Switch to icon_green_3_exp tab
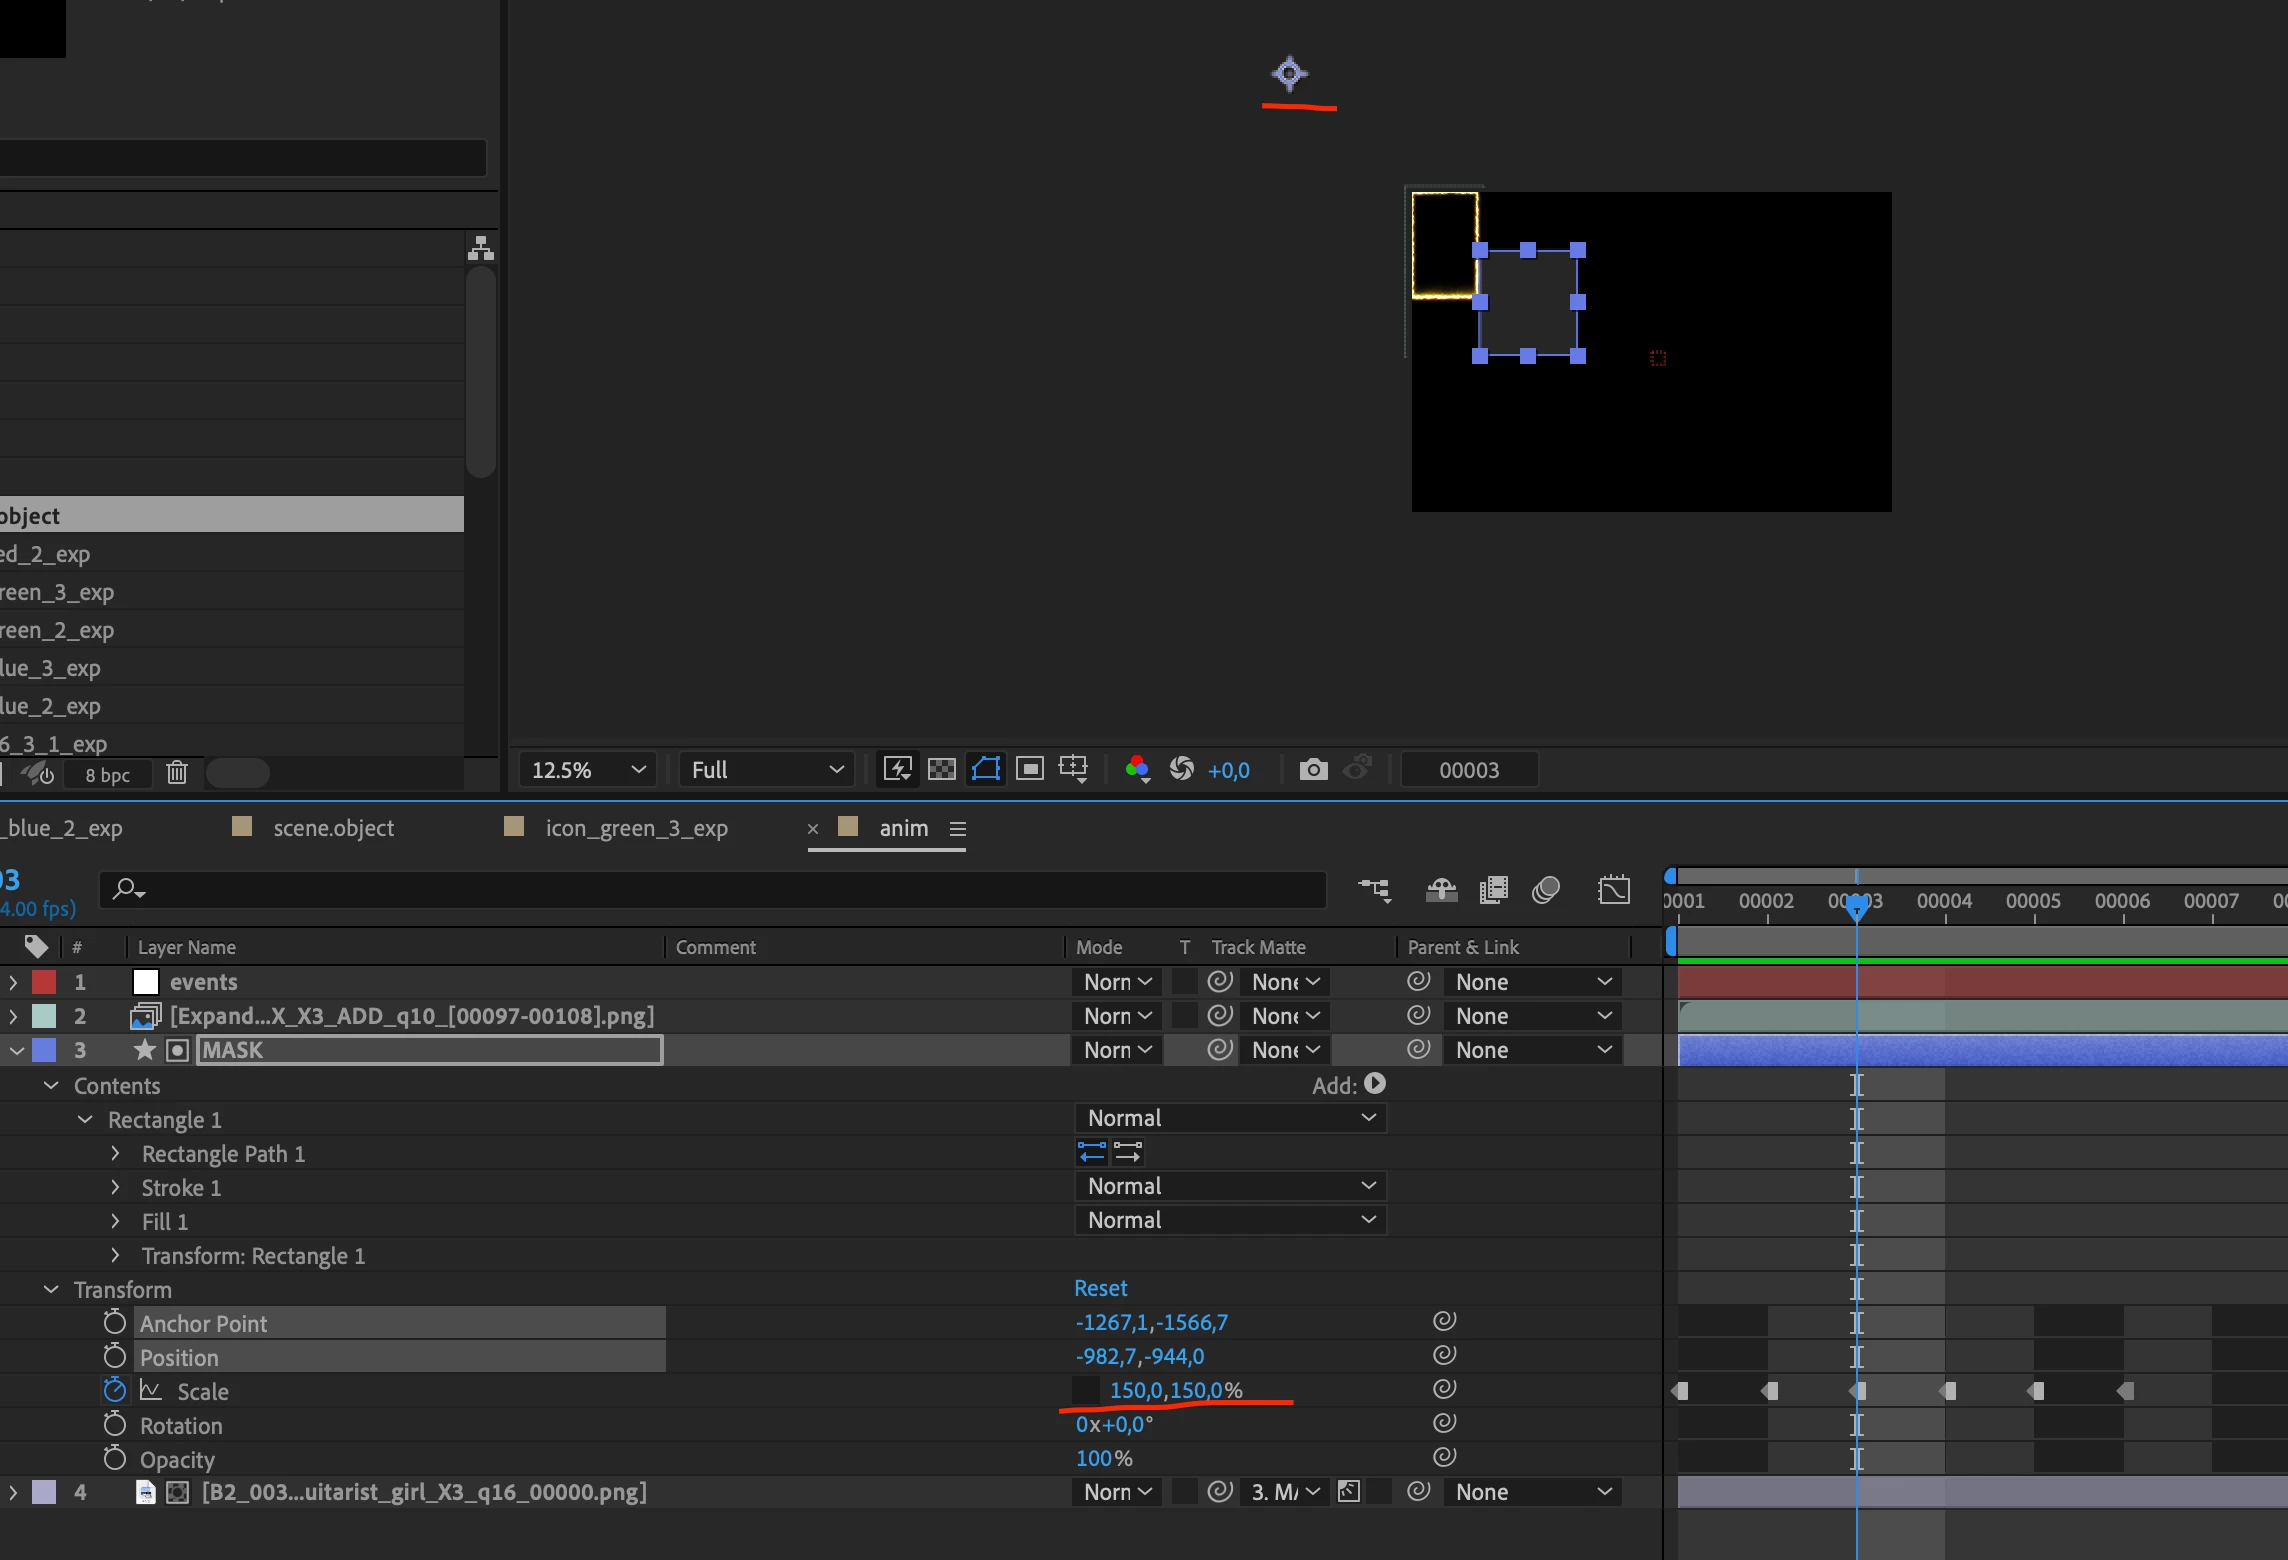Screen dimensions: 2288x1560 [x=636, y=828]
